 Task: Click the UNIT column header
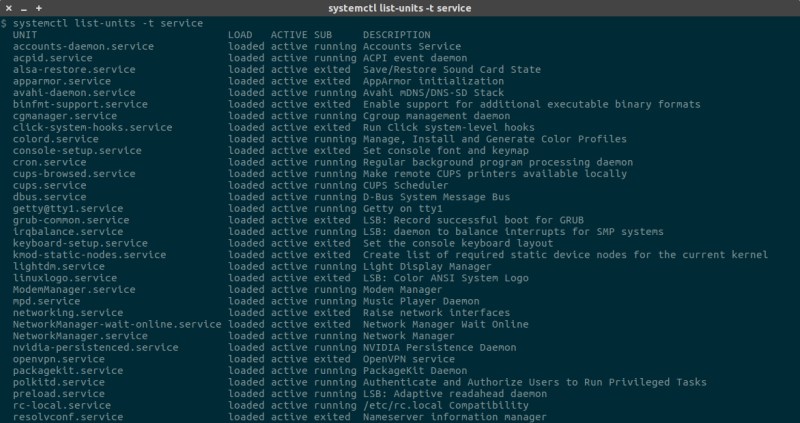[25, 35]
